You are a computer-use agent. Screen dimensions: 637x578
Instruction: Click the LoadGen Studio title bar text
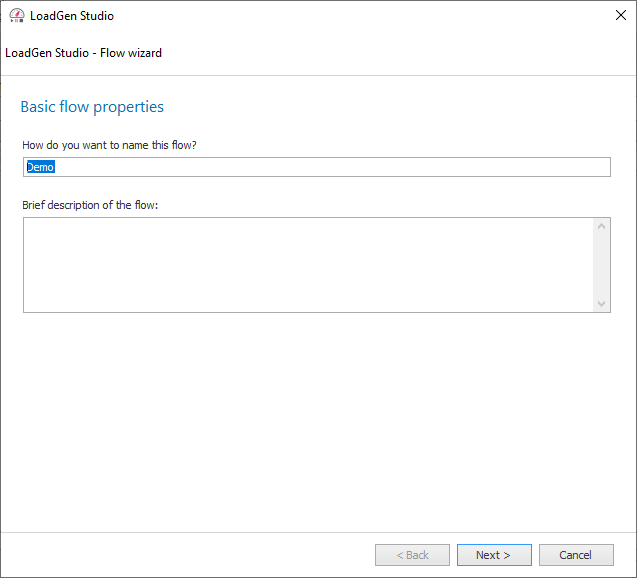pyautogui.click(x=72, y=16)
